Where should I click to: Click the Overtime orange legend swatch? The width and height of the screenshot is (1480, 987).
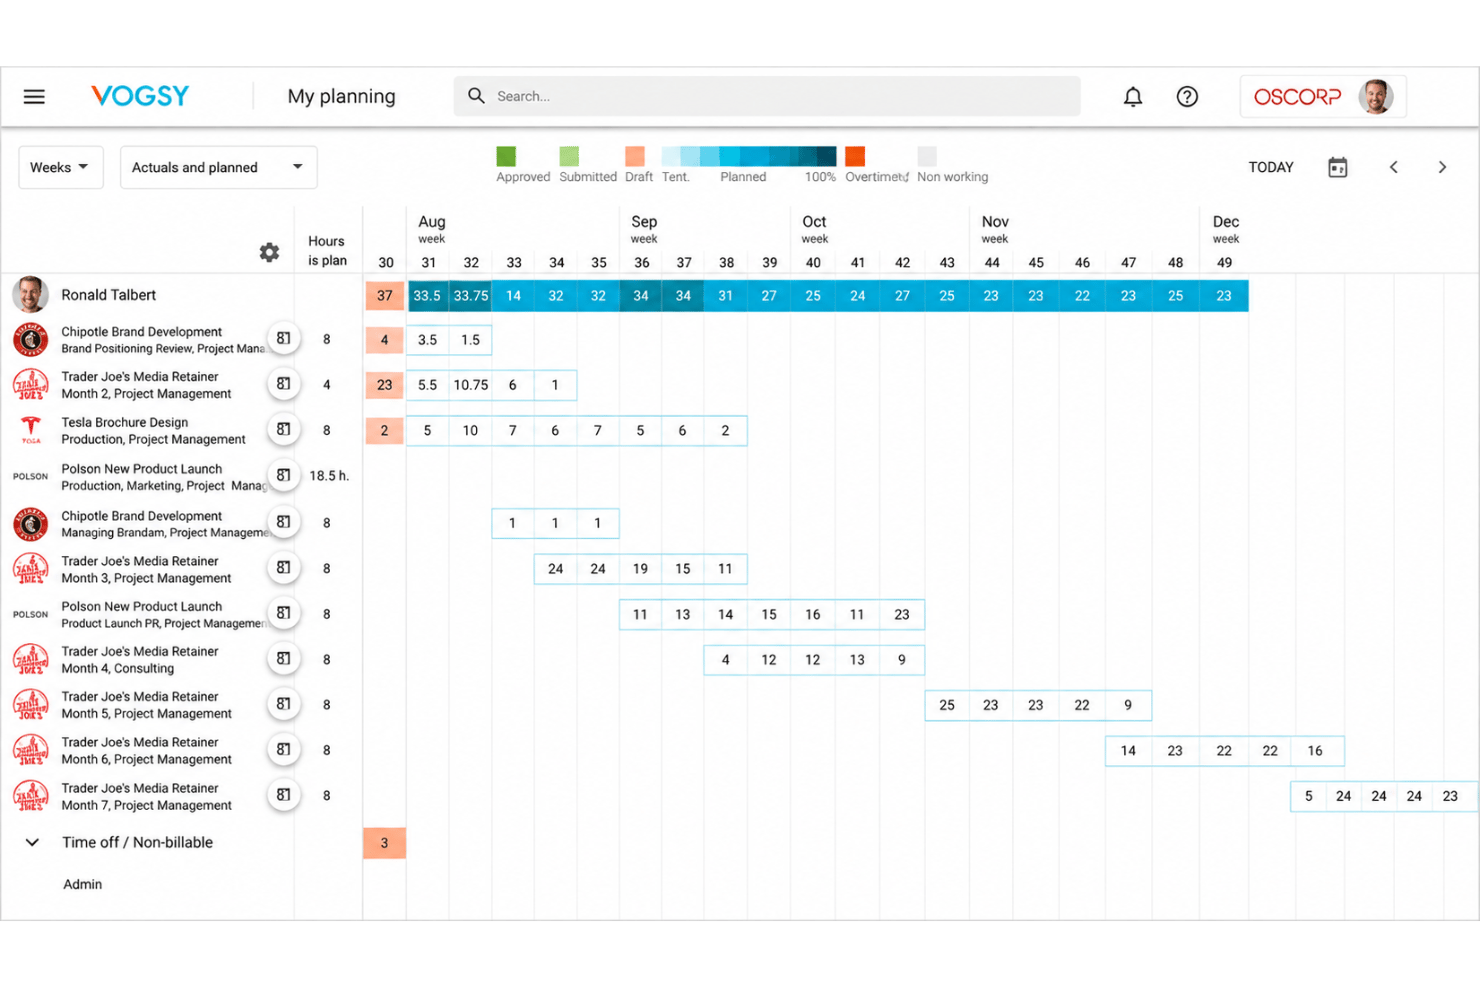pyautogui.click(x=855, y=156)
